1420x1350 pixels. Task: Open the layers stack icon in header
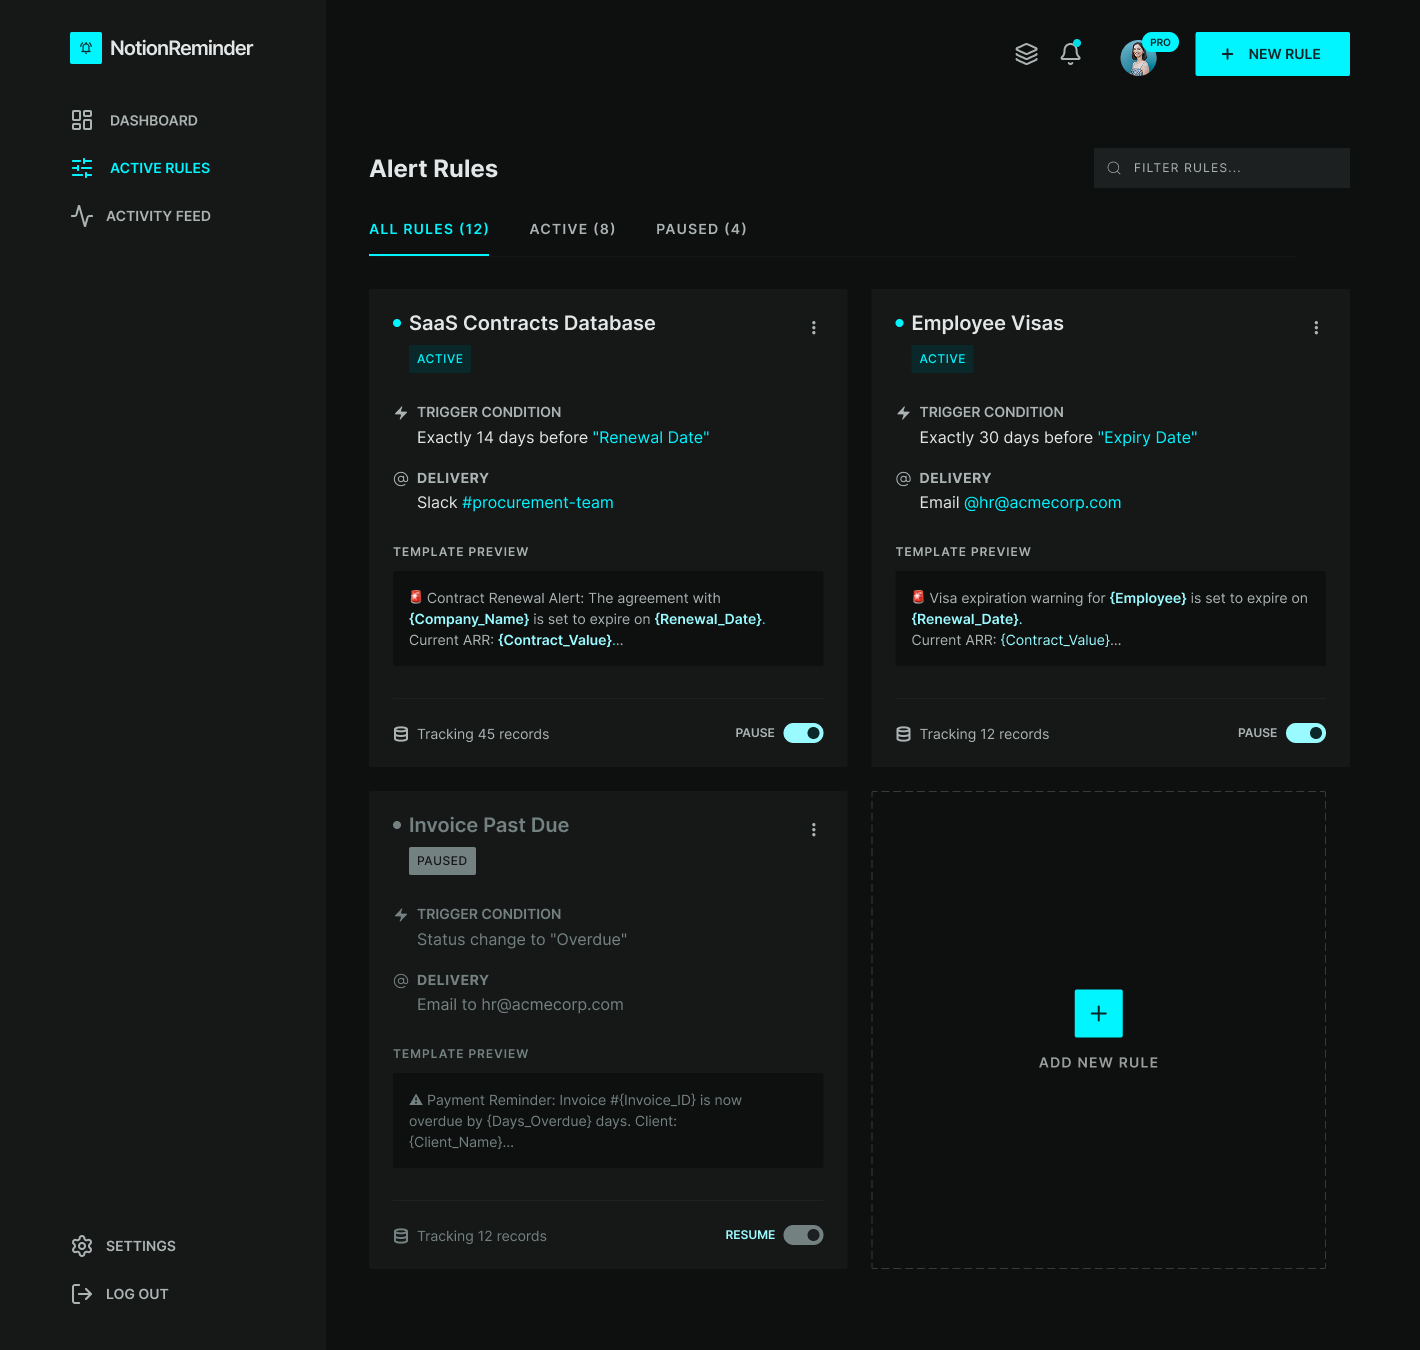coord(1027,54)
